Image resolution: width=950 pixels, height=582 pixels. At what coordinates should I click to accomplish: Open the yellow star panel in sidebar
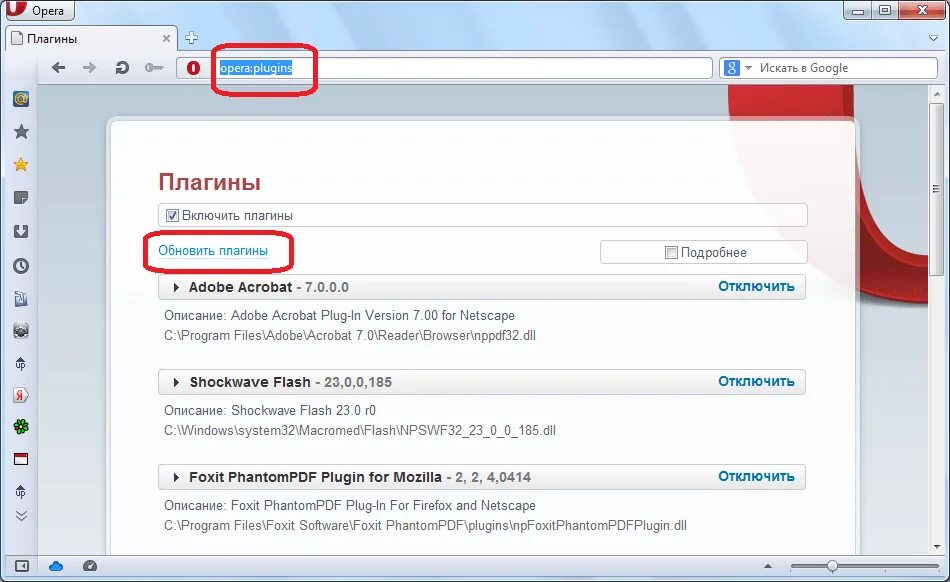pyautogui.click(x=21, y=165)
